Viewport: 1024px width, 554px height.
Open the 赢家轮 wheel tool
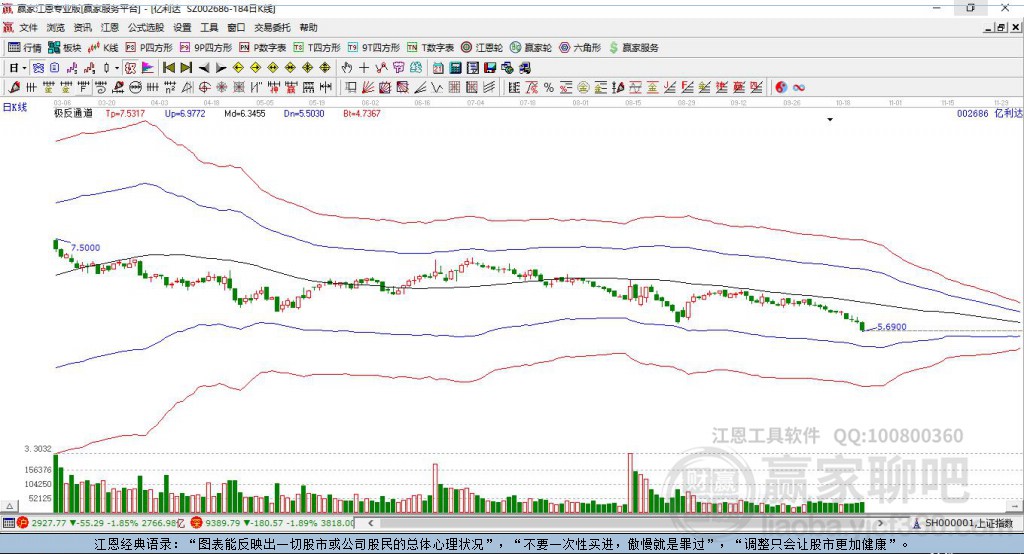531,48
